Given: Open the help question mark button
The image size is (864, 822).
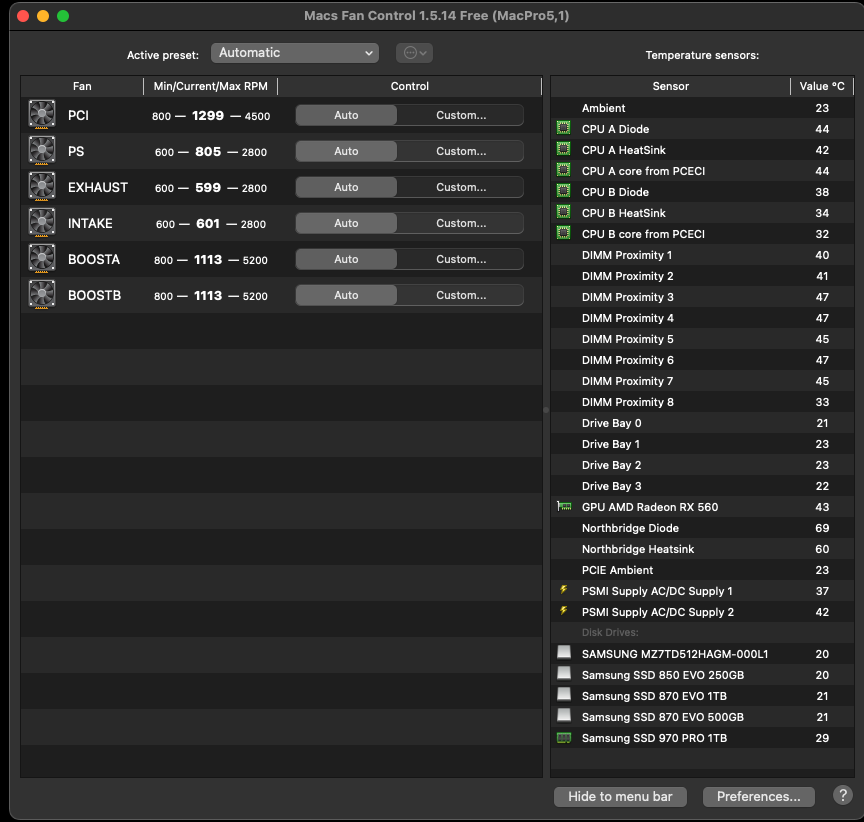Looking at the screenshot, I should tap(843, 795).
